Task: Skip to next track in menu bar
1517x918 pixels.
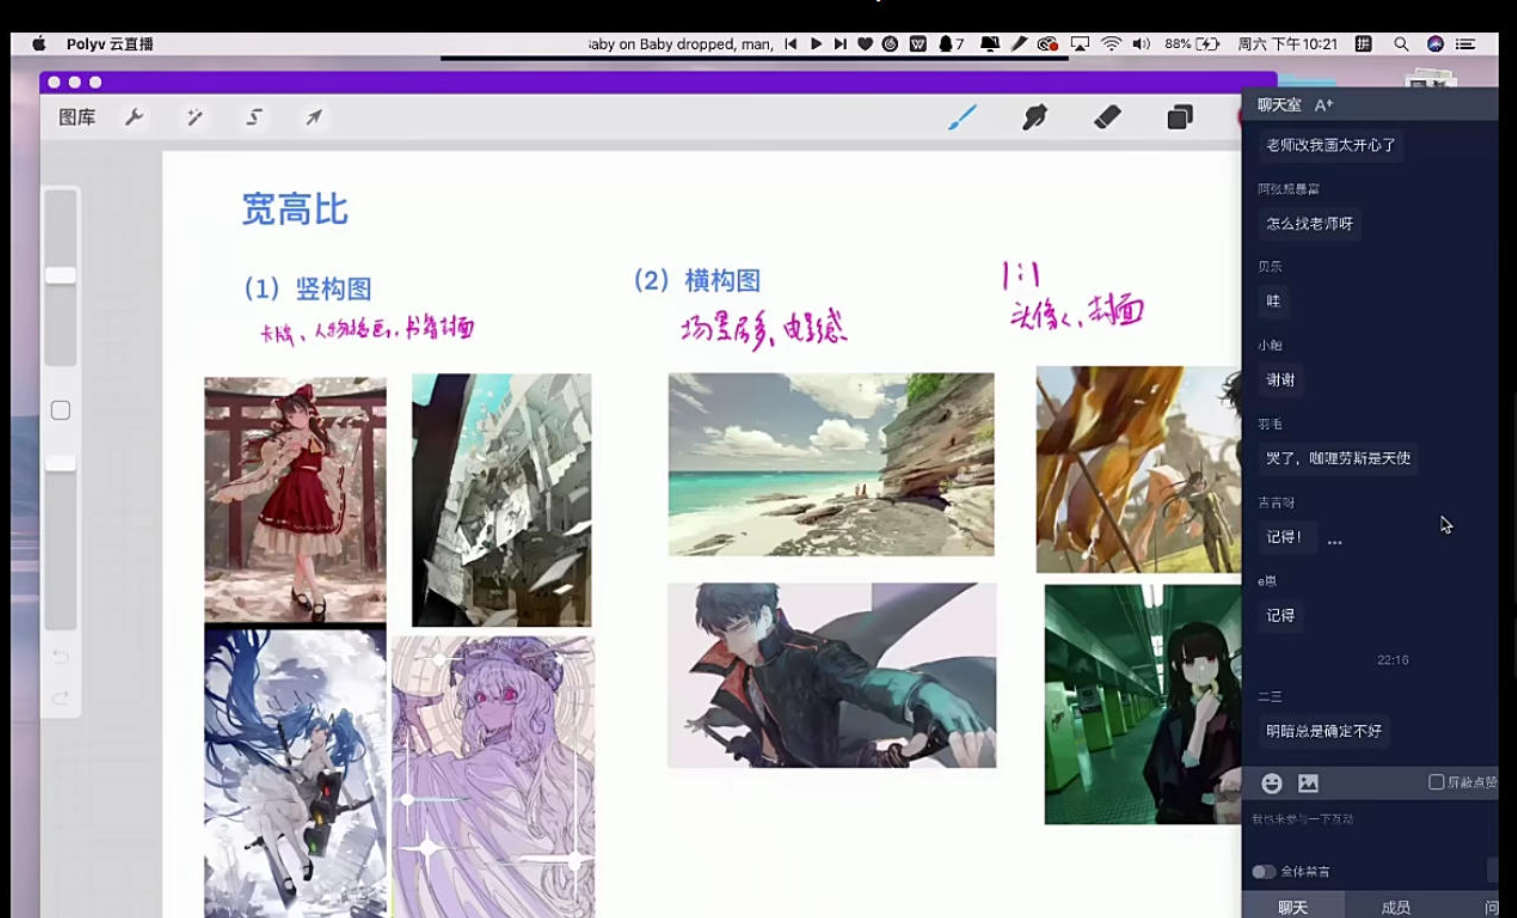Action: (840, 44)
